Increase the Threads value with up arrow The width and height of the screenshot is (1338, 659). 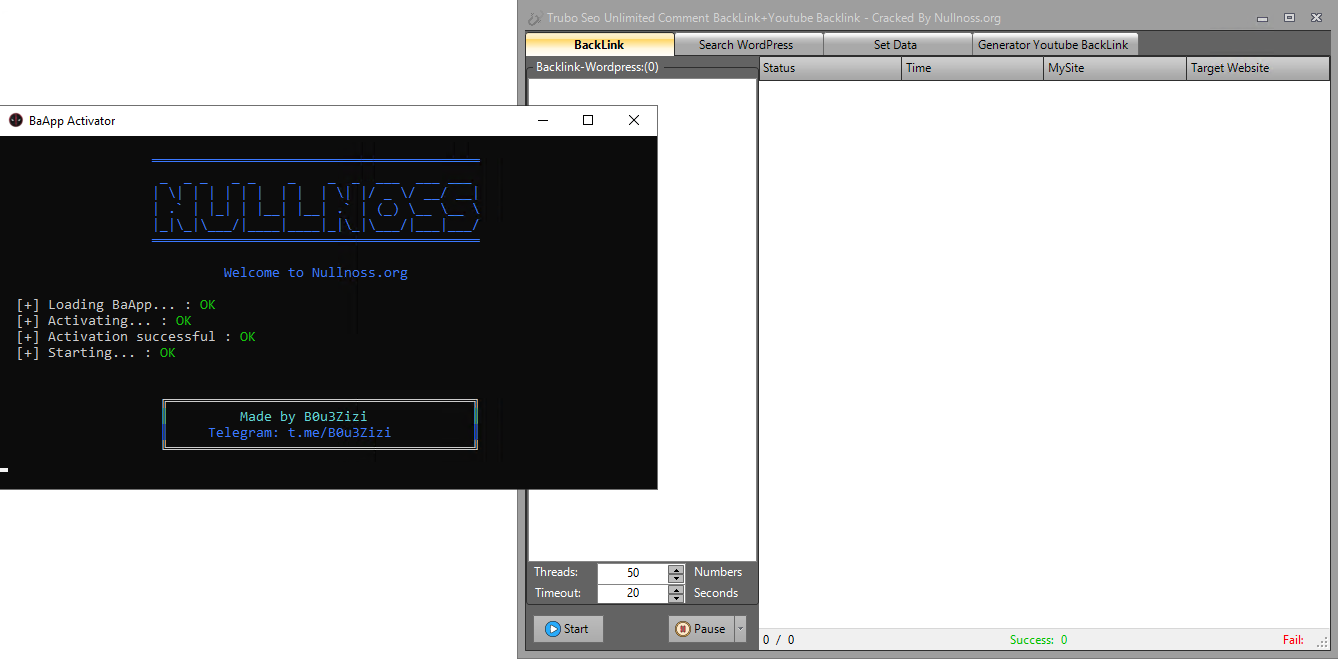pos(676,569)
